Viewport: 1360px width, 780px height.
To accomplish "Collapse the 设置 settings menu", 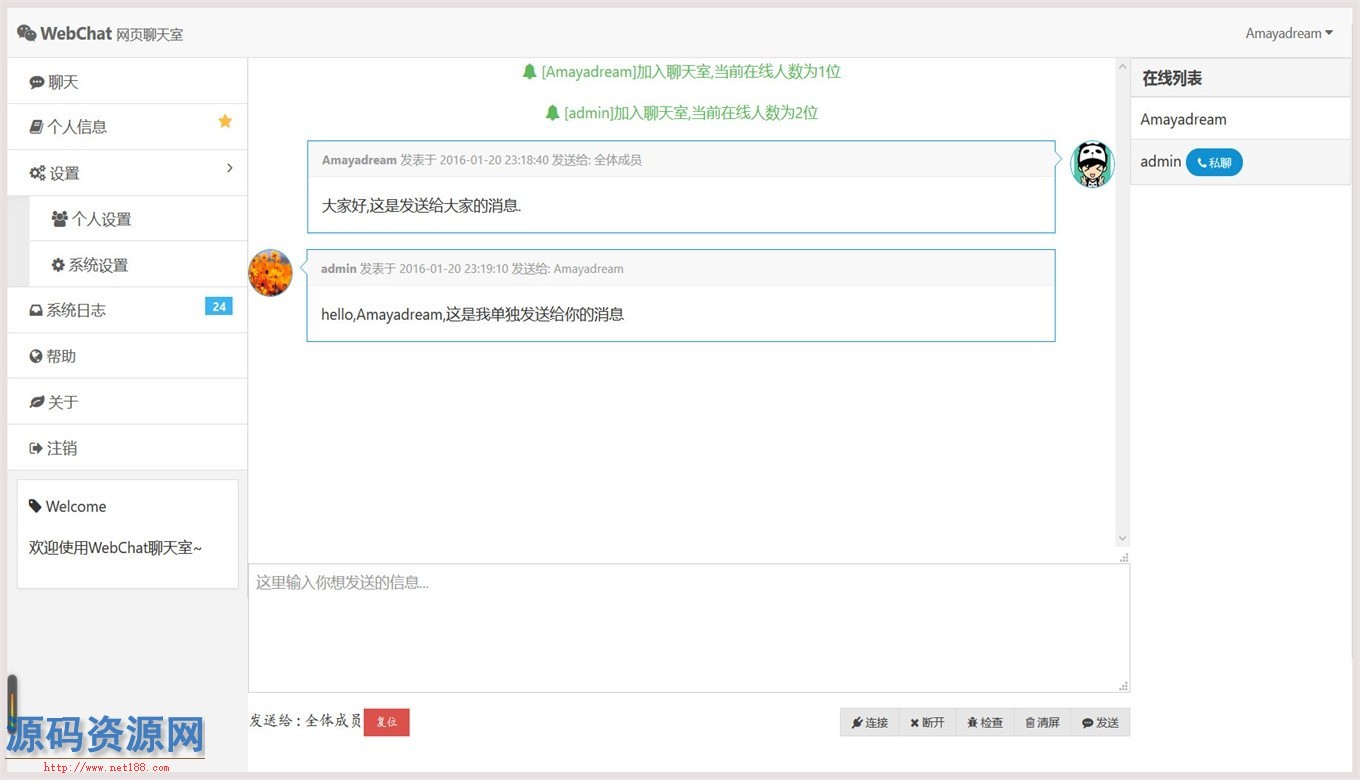I will [127, 173].
